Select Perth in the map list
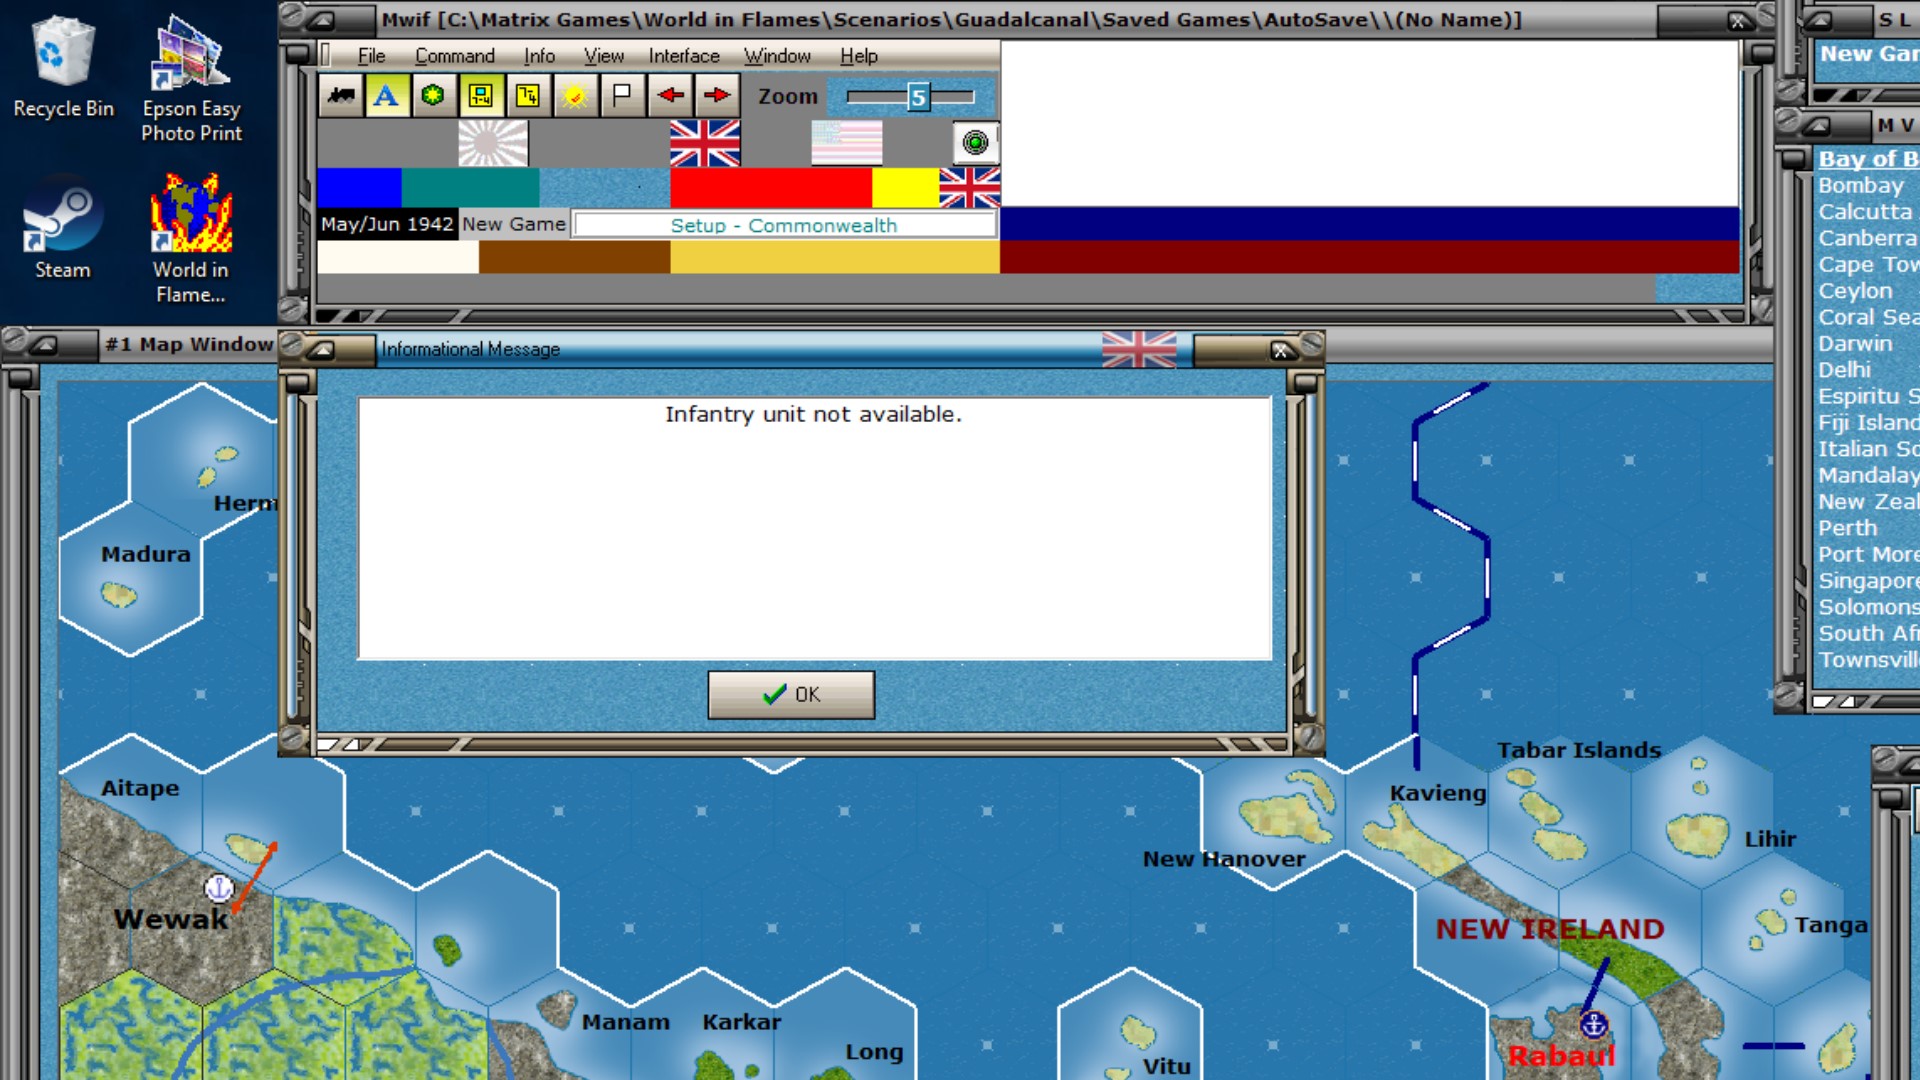Screen dimensions: 1920x1080 1847,528
